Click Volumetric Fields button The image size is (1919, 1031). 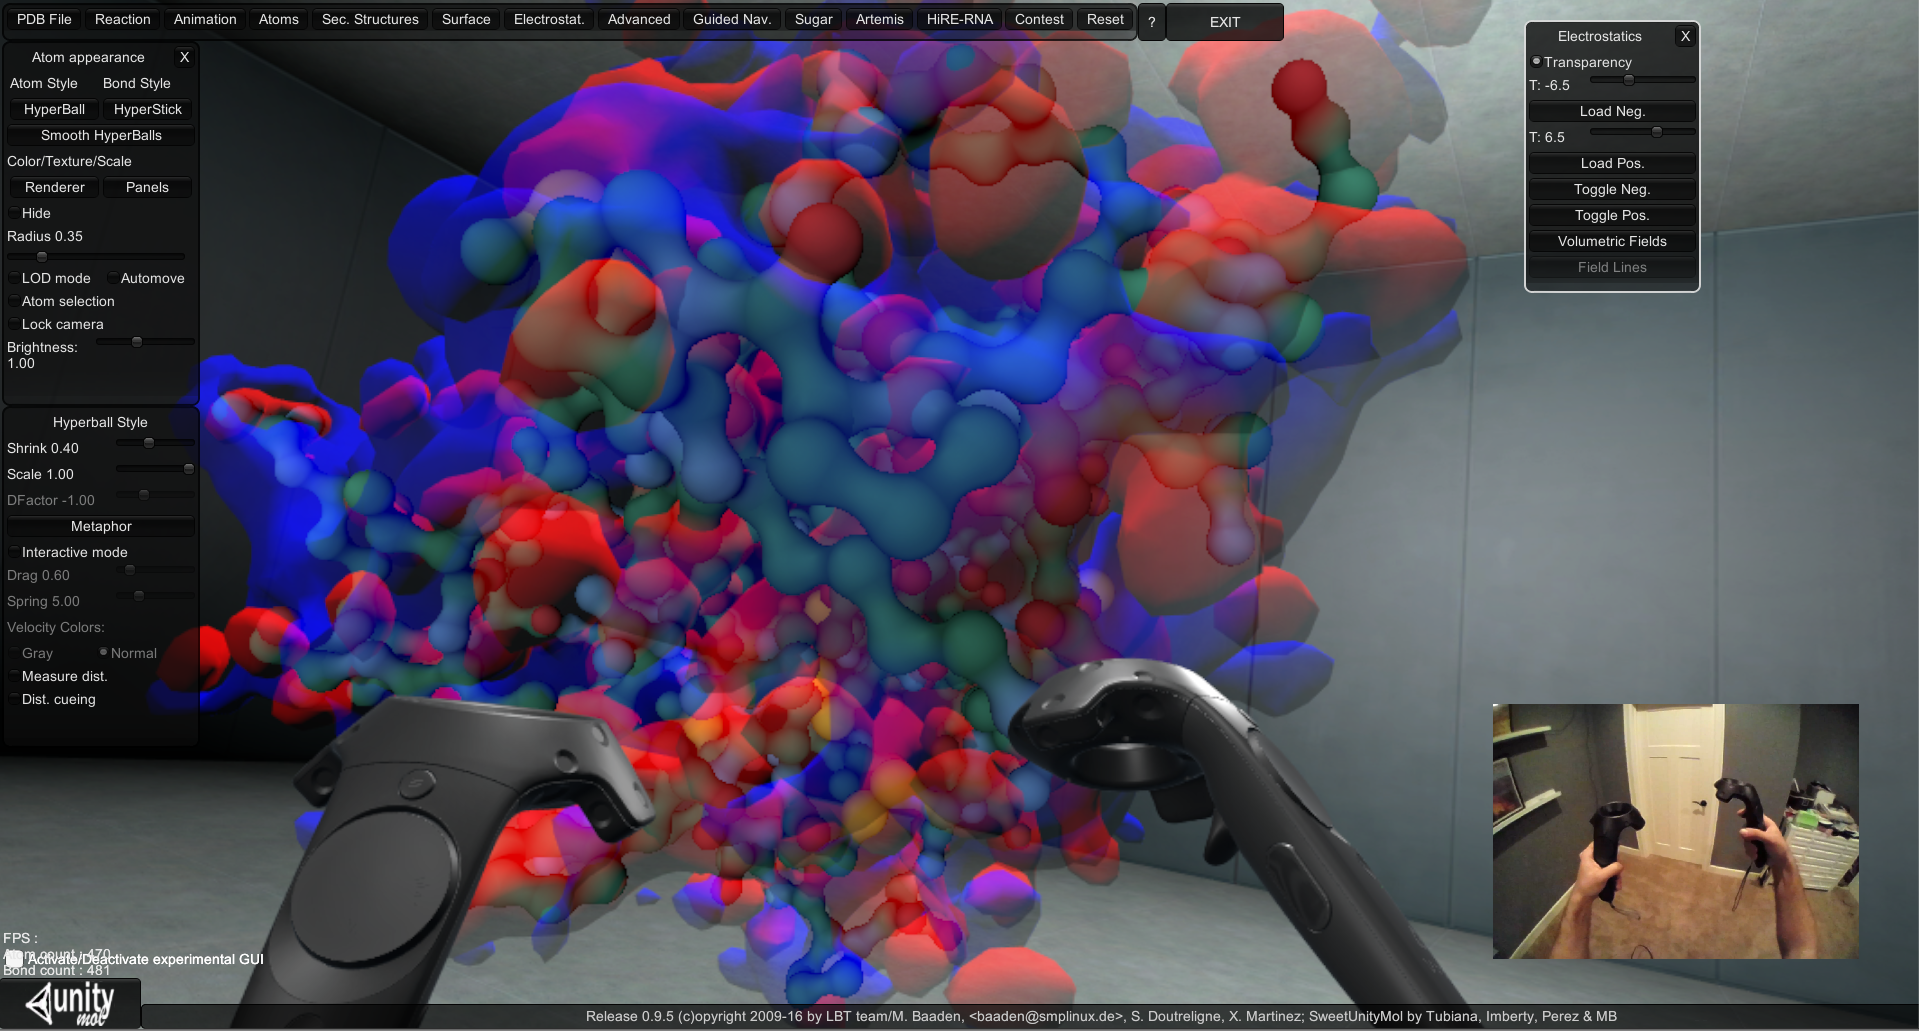click(x=1612, y=241)
